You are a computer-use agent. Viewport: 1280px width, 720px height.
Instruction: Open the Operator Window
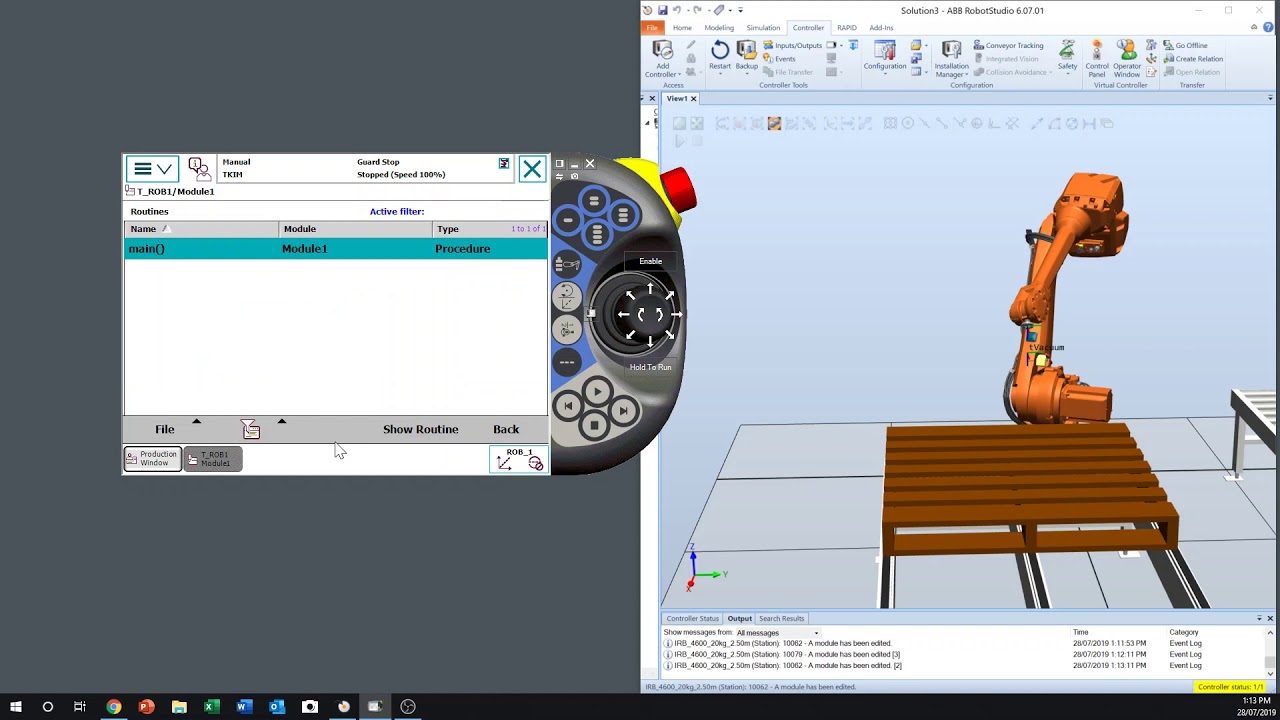(1127, 60)
